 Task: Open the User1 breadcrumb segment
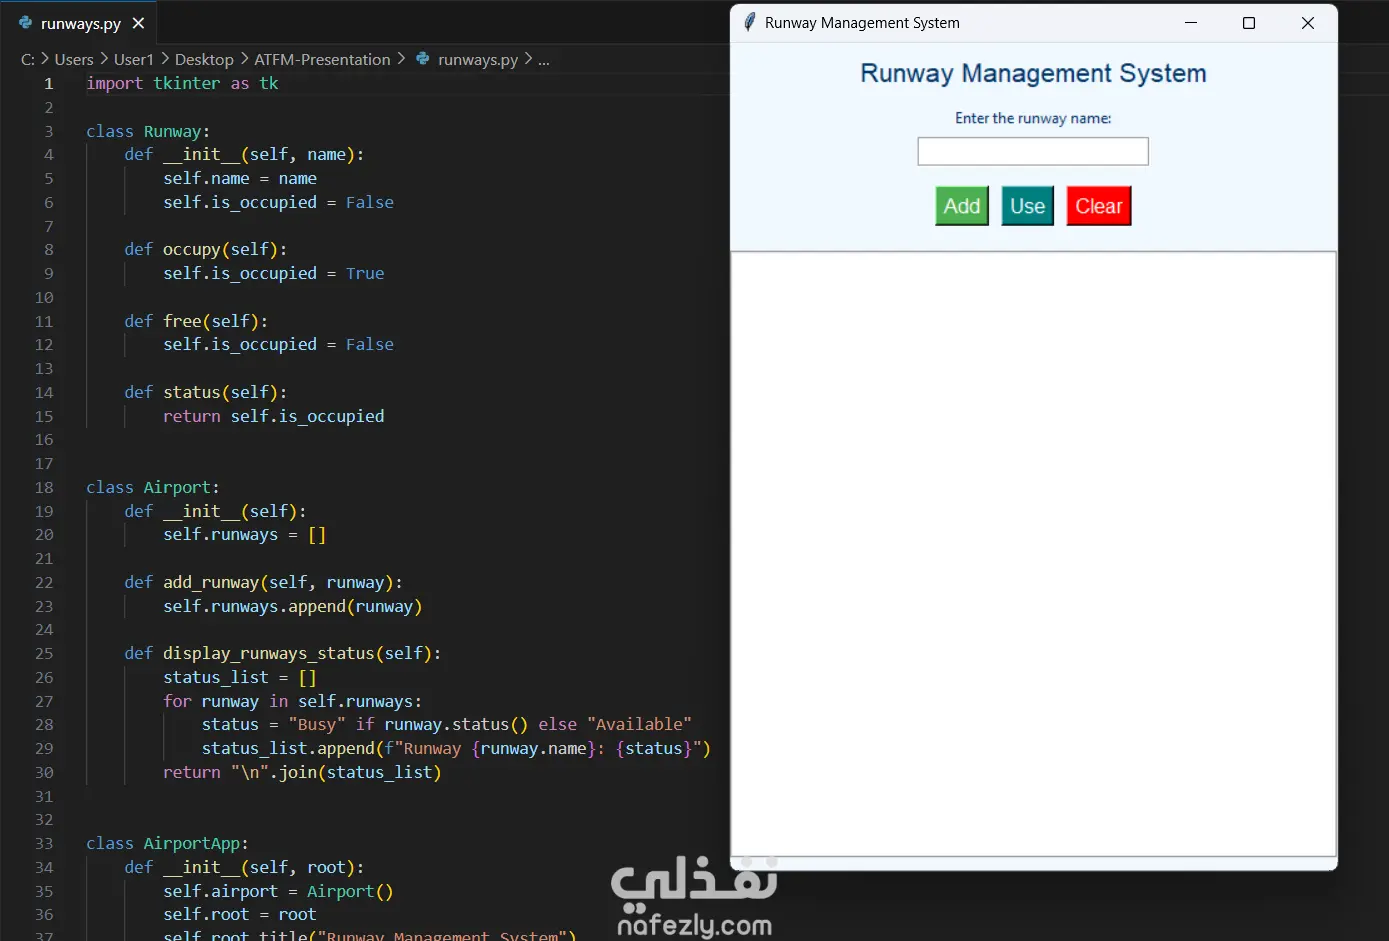(x=134, y=60)
